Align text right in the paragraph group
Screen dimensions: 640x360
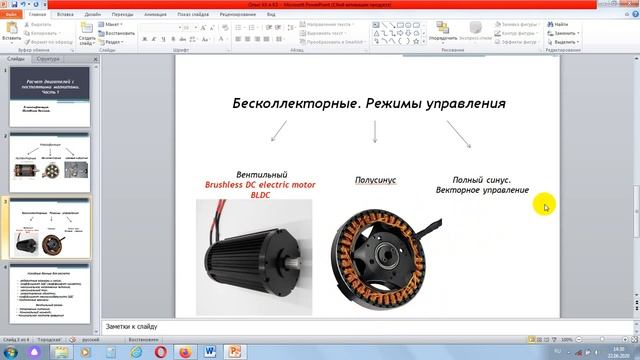tap(257, 39)
